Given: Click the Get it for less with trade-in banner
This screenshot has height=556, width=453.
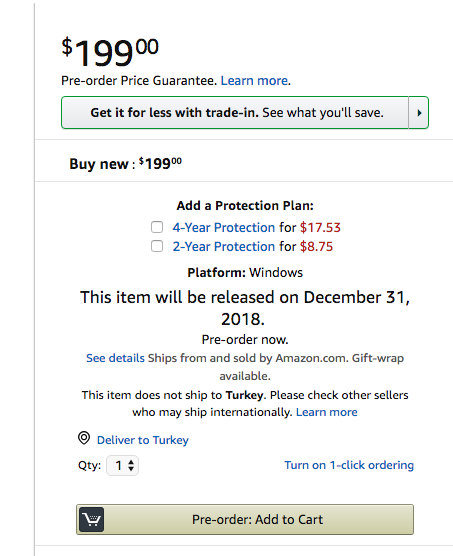Looking at the screenshot, I should pyautogui.click(x=235, y=113).
